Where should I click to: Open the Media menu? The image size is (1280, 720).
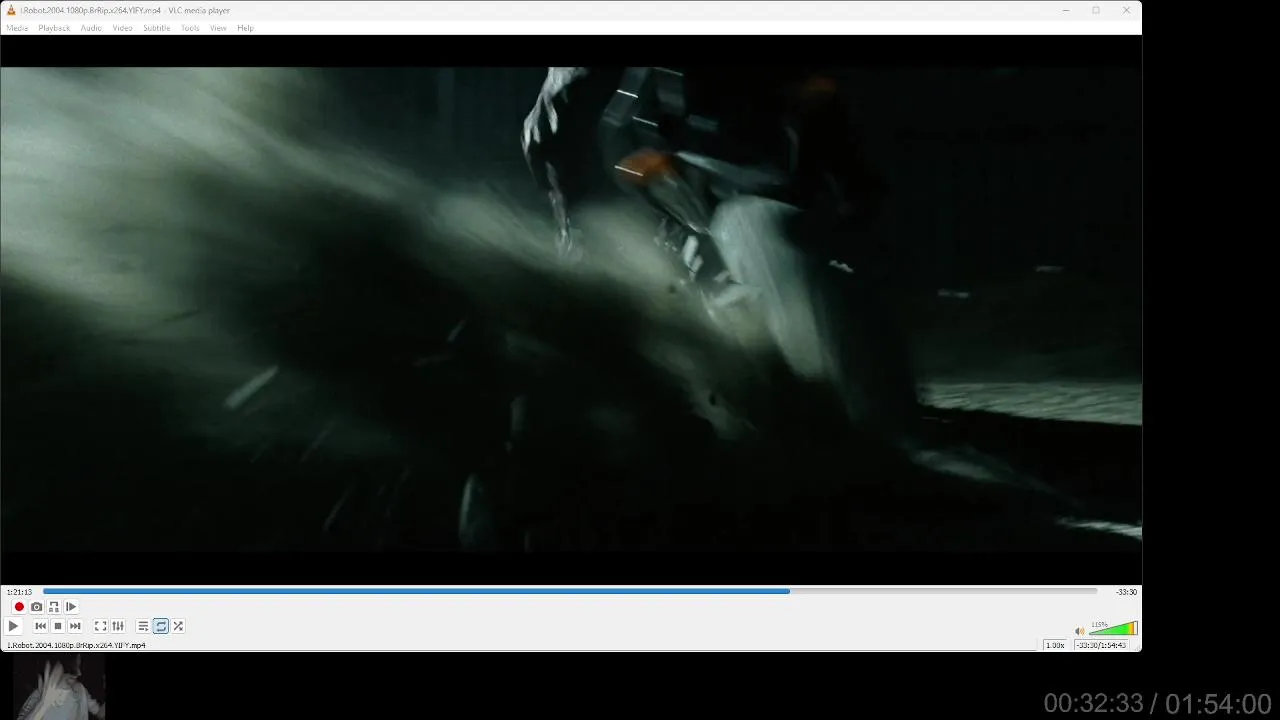(17, 28)
